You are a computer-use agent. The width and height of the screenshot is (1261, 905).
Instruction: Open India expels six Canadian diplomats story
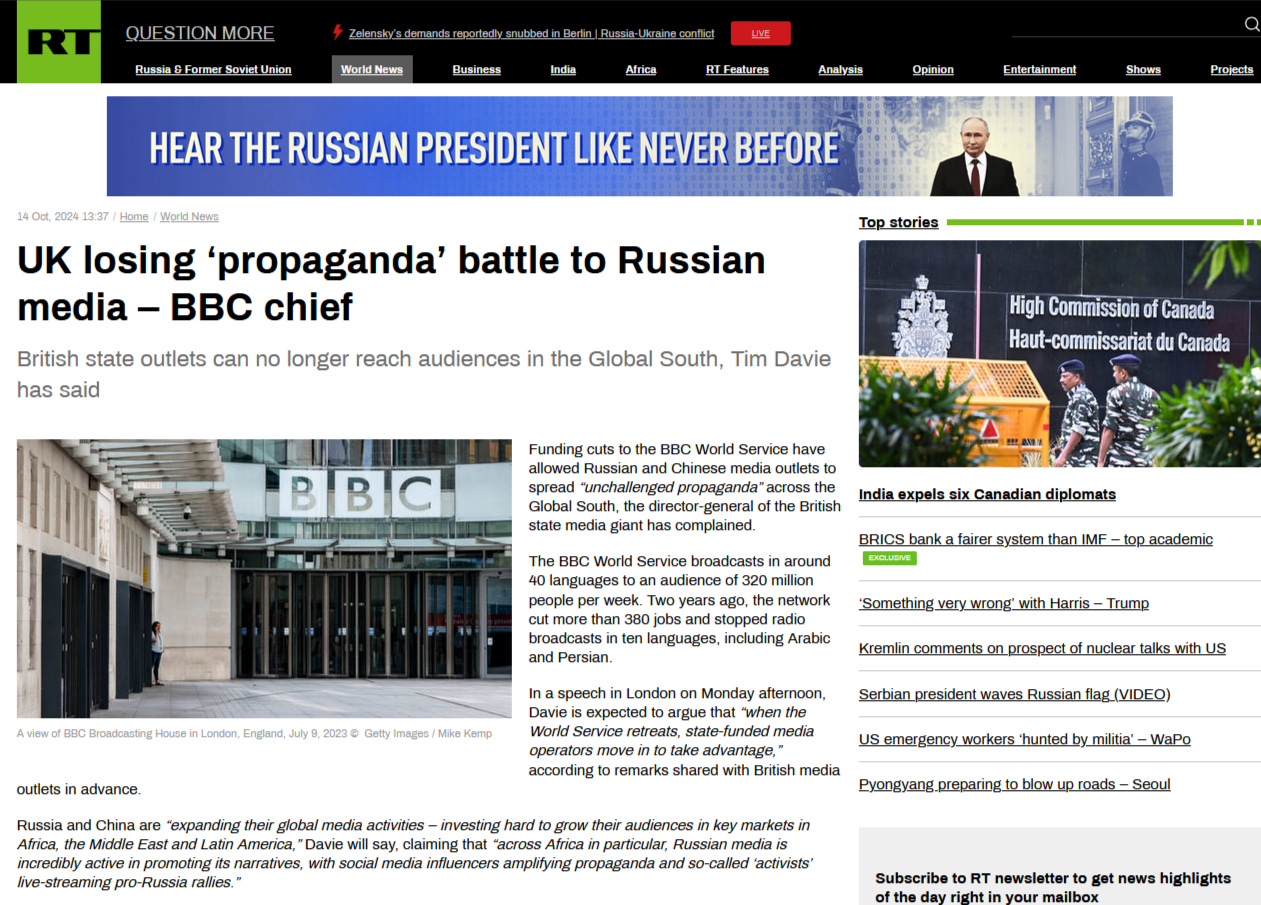[x=987, y=494]
